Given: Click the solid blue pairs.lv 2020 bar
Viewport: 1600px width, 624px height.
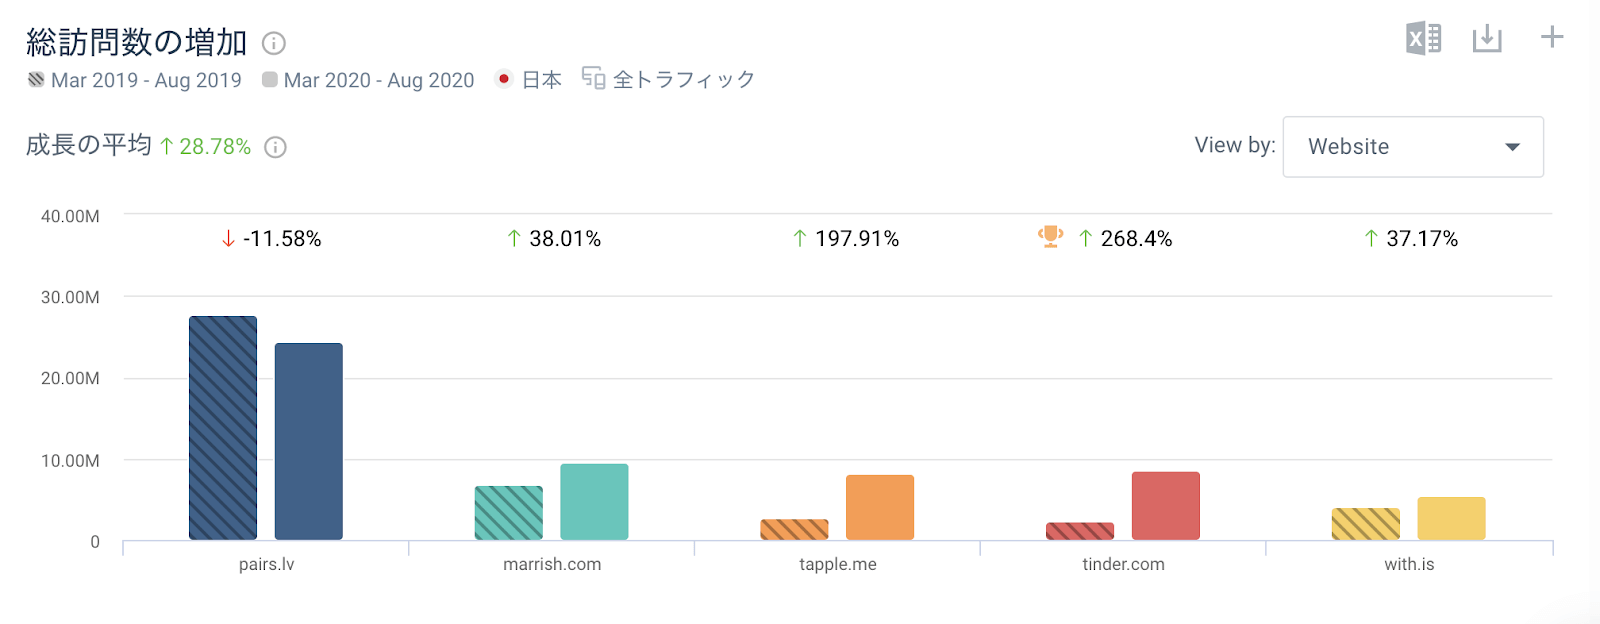Looking at the screenshot, I should click(x=309, y=441).
